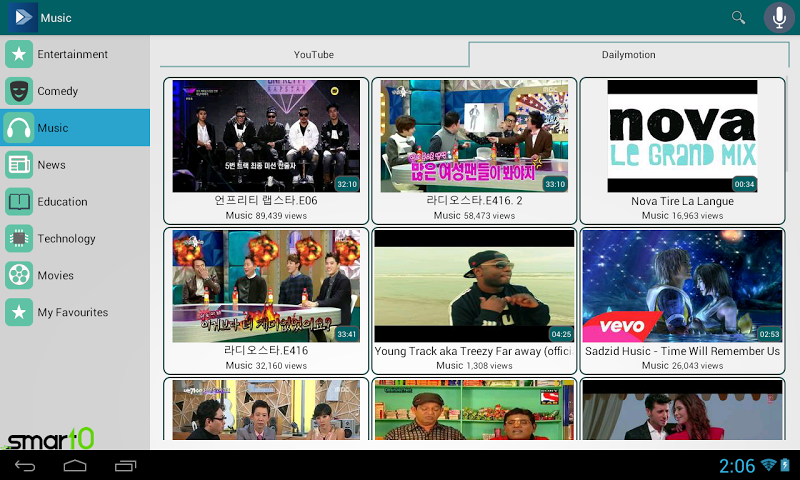The image size is (800, 480).
Task: Switch to the Dailymotion tab
Action: click(x=629, y=55)
